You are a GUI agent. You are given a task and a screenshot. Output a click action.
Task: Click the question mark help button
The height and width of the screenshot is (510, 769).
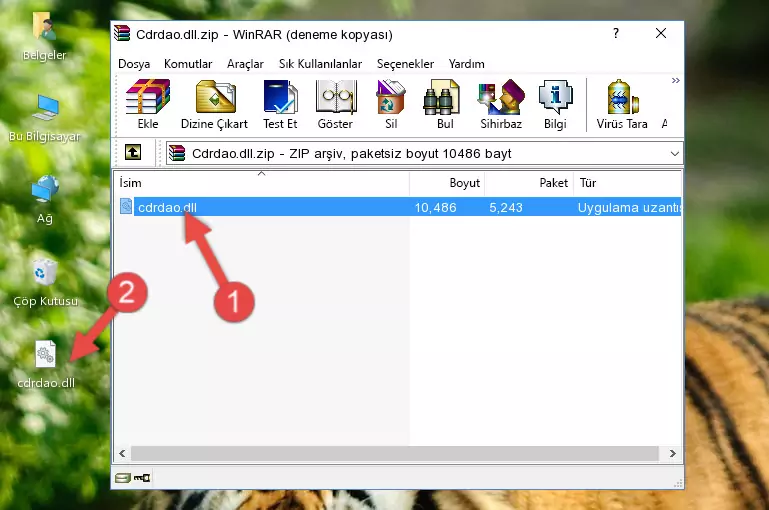pos(615,33)
